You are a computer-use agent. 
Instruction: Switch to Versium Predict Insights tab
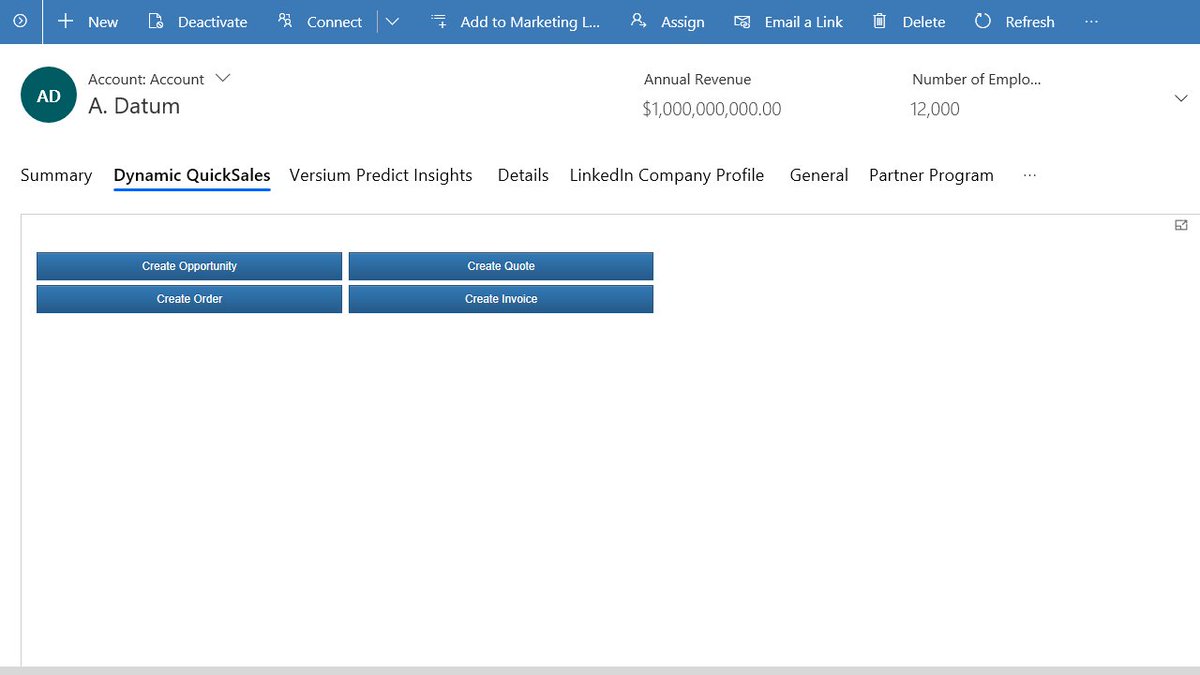381,175
